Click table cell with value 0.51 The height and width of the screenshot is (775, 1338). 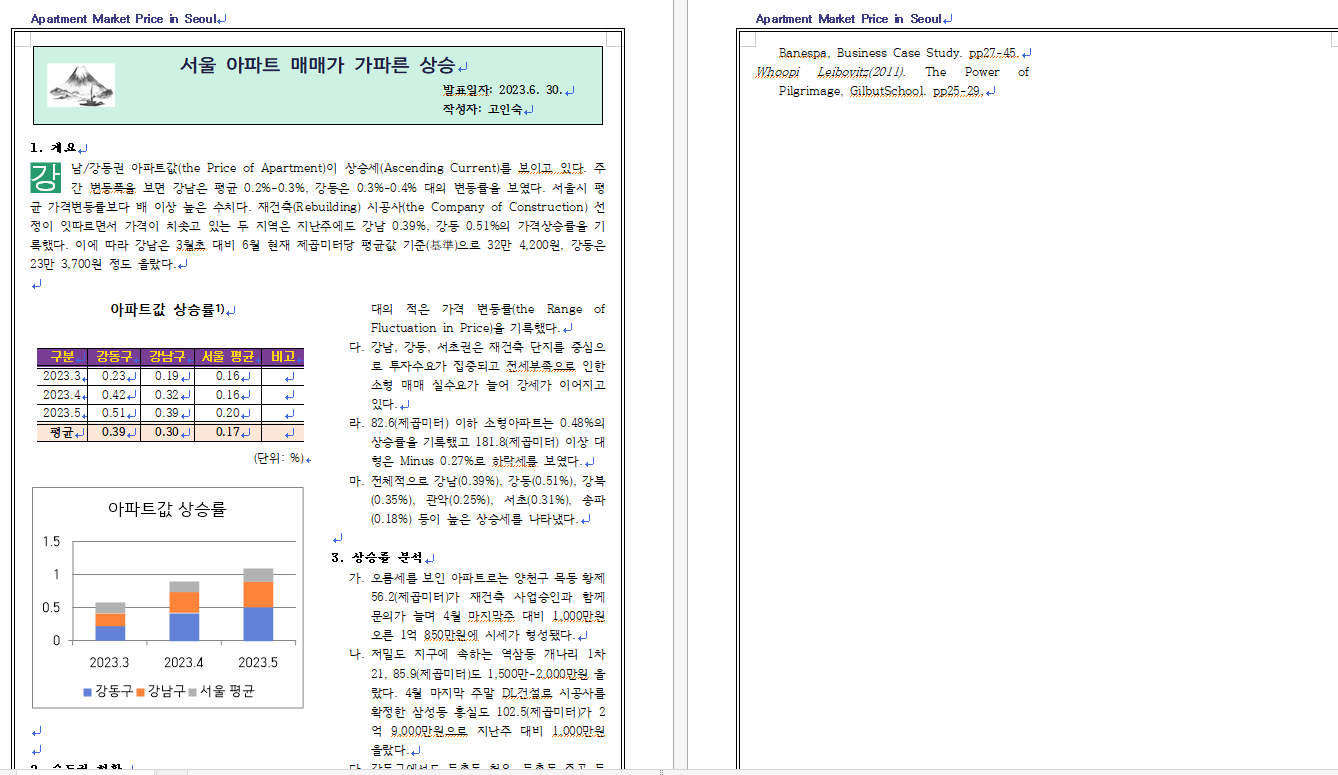(x=113, y=413)
